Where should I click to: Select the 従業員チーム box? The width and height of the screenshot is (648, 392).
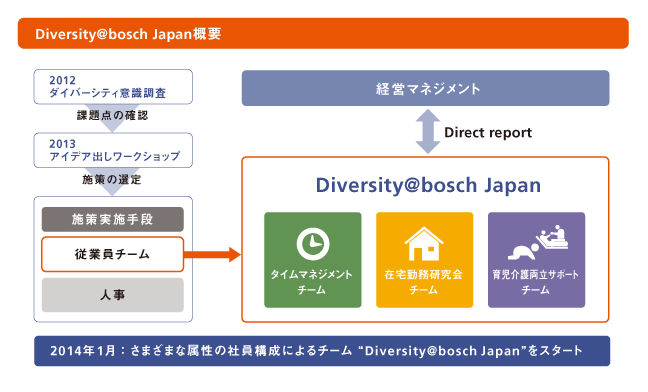click(x=112, y=254)
